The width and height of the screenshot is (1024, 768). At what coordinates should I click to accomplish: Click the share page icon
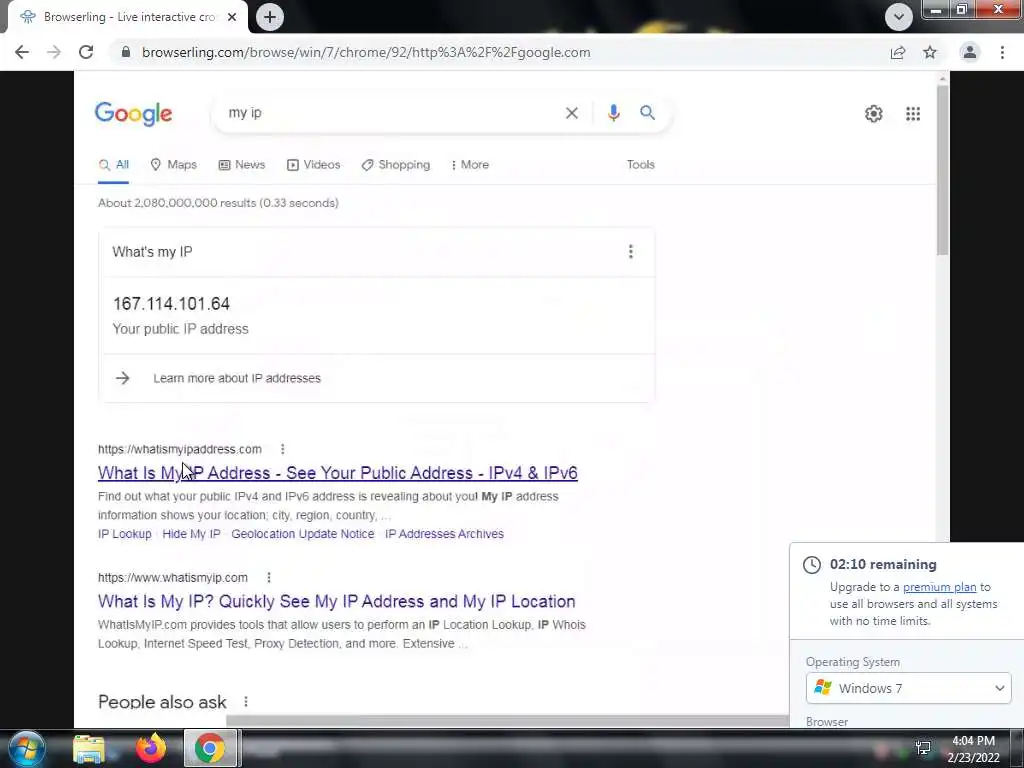pyautogui.click(x=898, y=52)
